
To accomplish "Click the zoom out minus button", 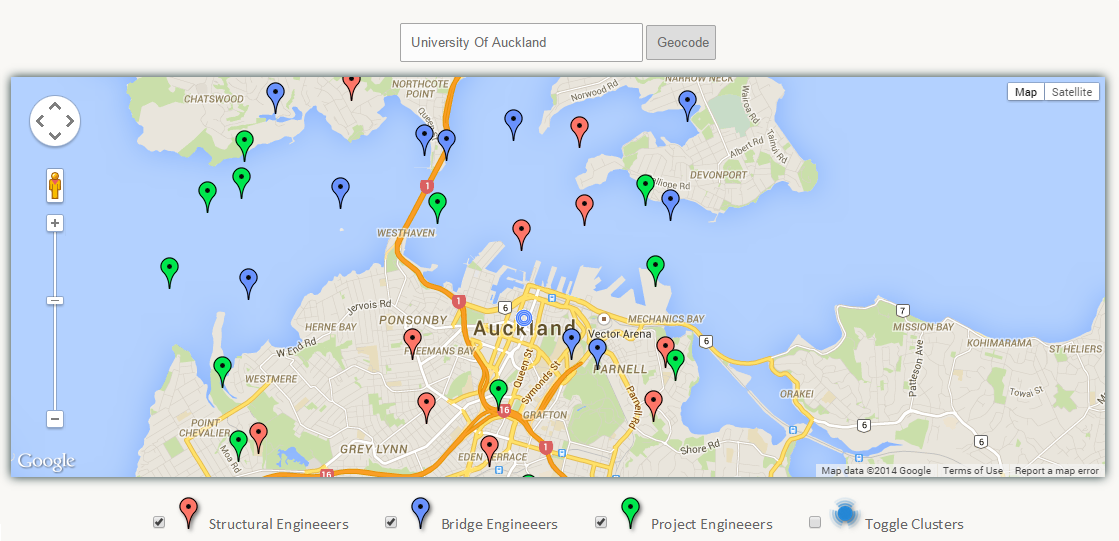I will (x=56, y=419).
